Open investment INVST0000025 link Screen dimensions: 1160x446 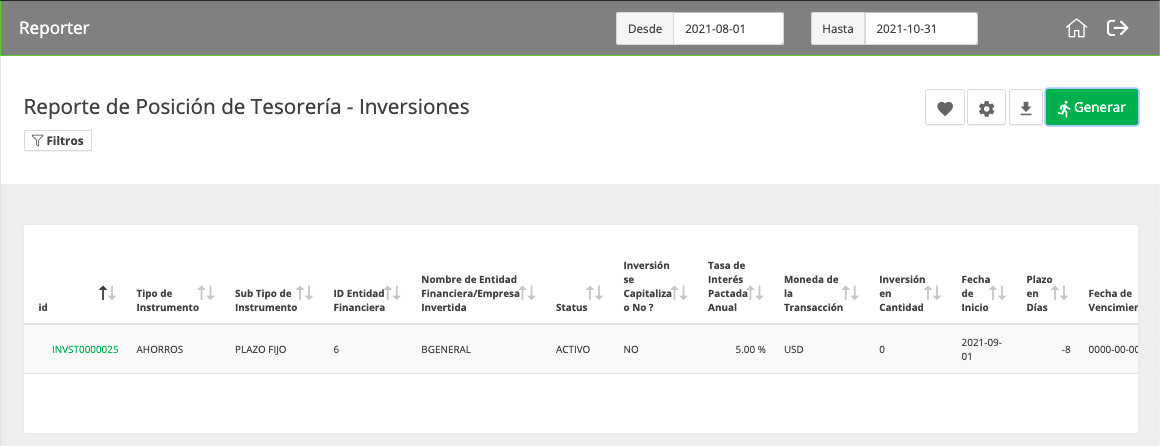pyautogui.click(x=85, y=349)
